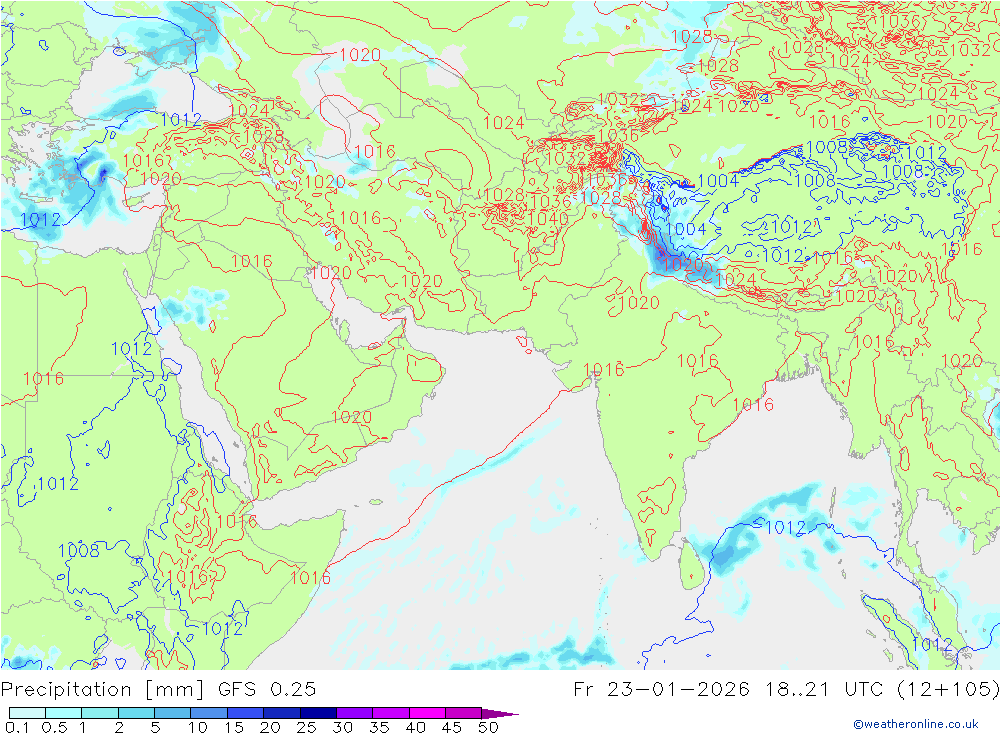The height and width of the screenshot is (733, 1000).
Task: Click the '1040' isobar pressure label
Action: 548,219
